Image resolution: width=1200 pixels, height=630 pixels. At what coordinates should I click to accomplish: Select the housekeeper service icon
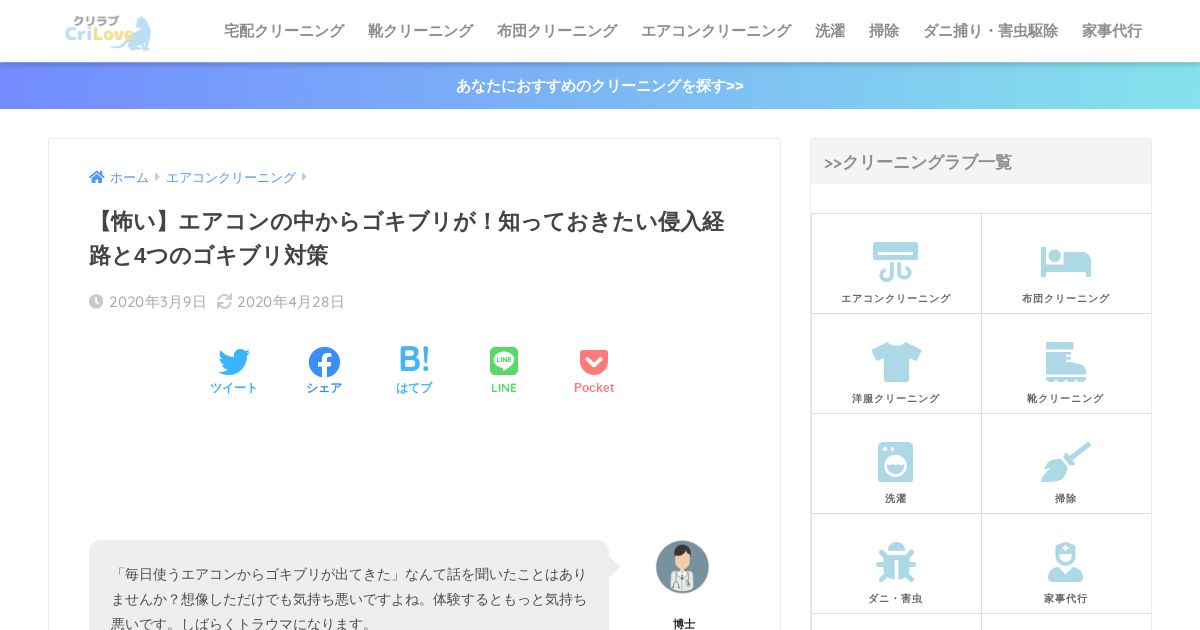(1065, 562)
